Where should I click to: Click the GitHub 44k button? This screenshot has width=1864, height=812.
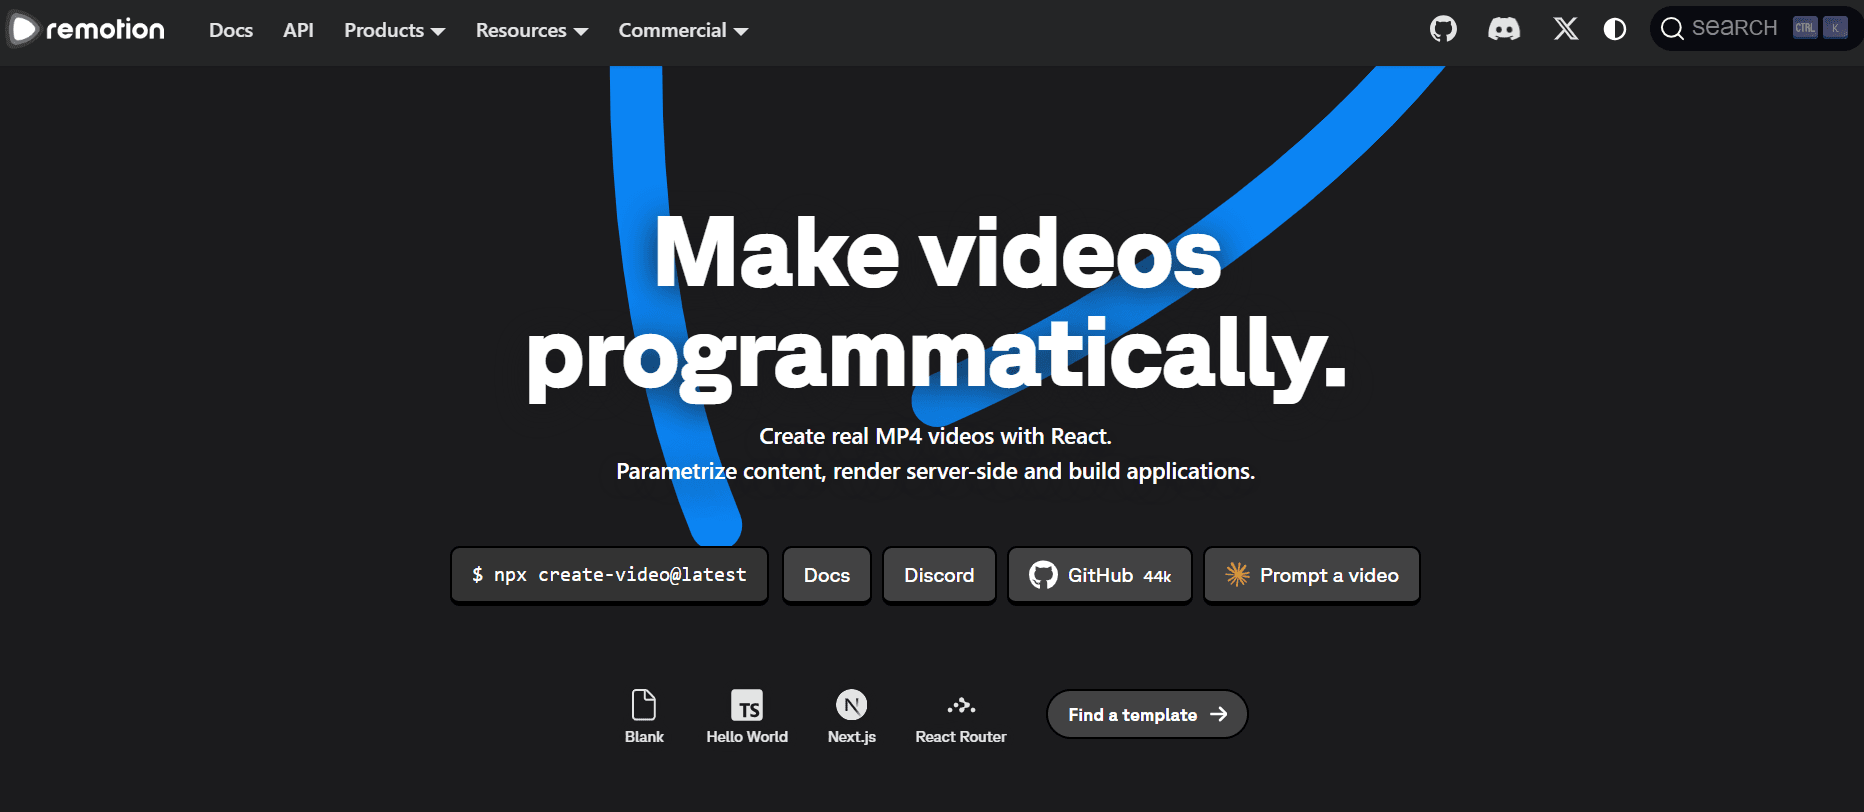pyautogui.click(x=1100, y=575)
